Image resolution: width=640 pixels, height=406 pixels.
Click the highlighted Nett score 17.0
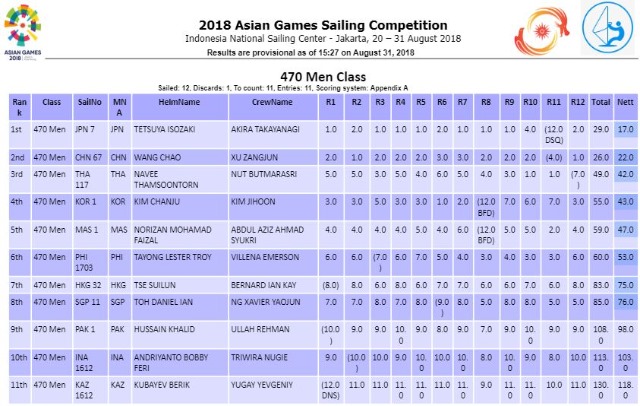626,130
